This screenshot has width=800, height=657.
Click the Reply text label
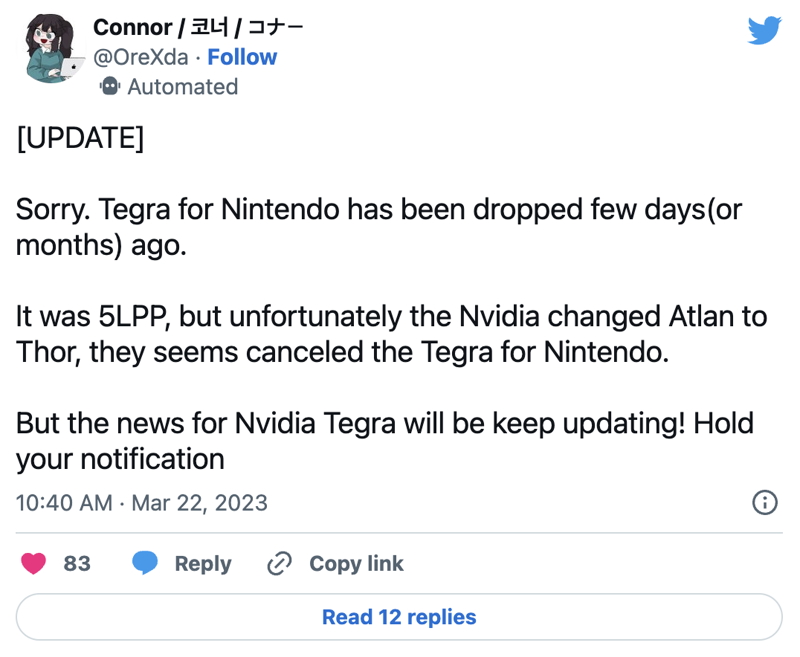click(203, 564)
